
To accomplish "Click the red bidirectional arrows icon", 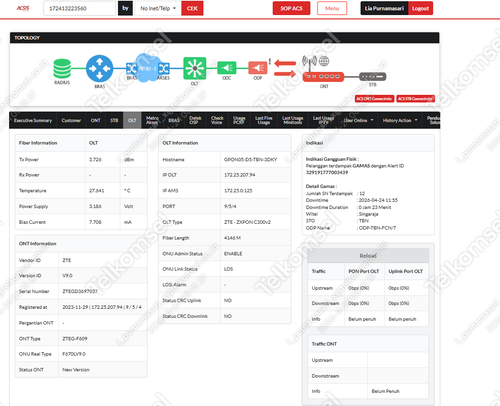I will [285, 69].
